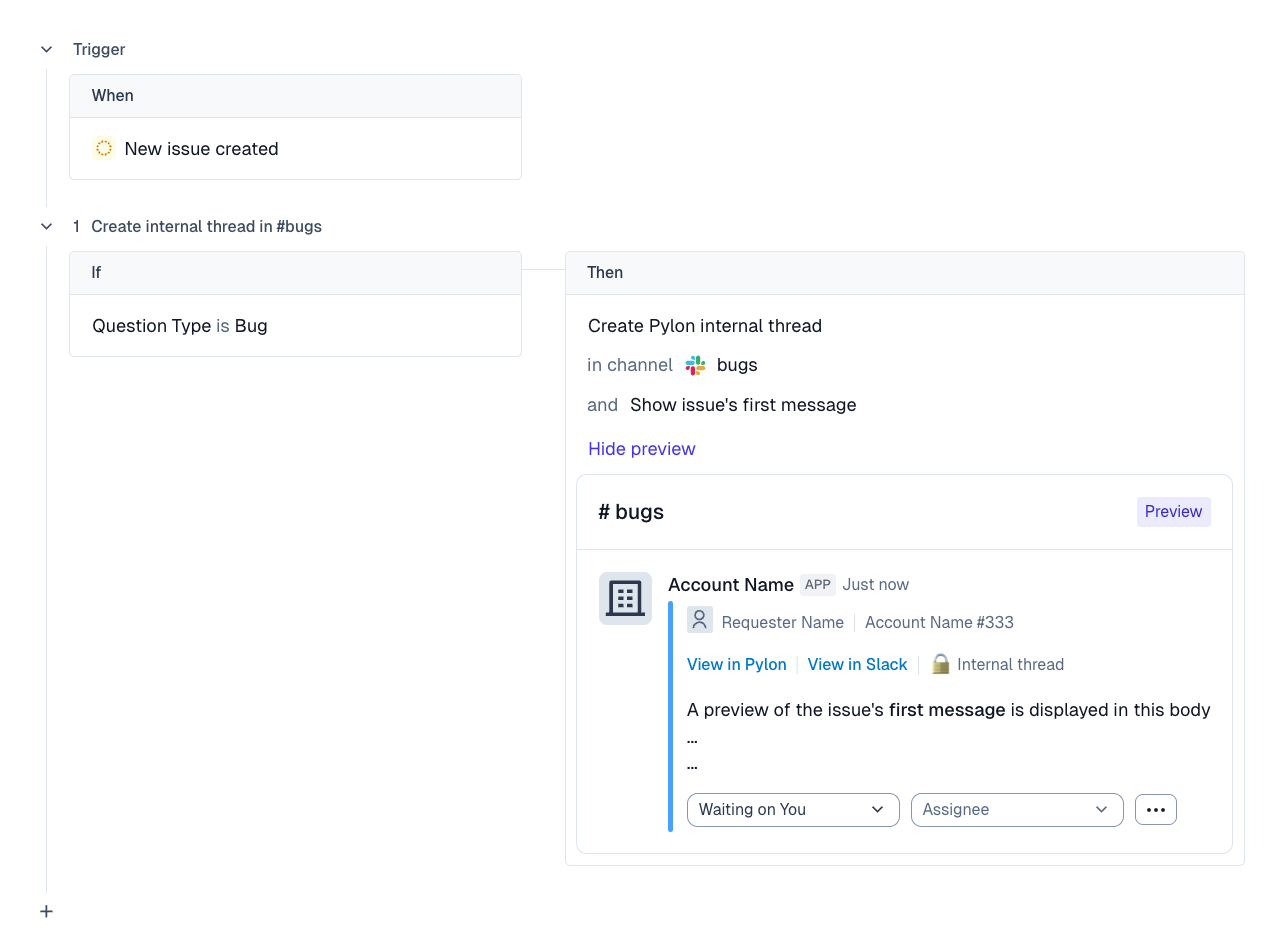This screenshot has height=946, width=1286.
Task: Collapse the Create internal thread step chevron
Action: point(46,226)
